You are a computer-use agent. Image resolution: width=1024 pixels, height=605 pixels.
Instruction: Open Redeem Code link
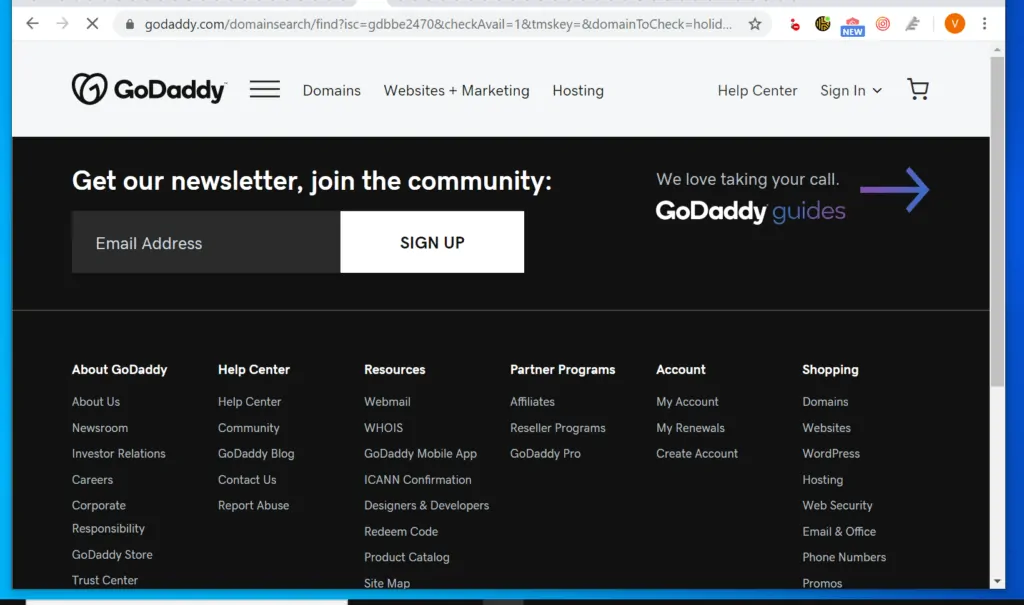tap(401, 532)
